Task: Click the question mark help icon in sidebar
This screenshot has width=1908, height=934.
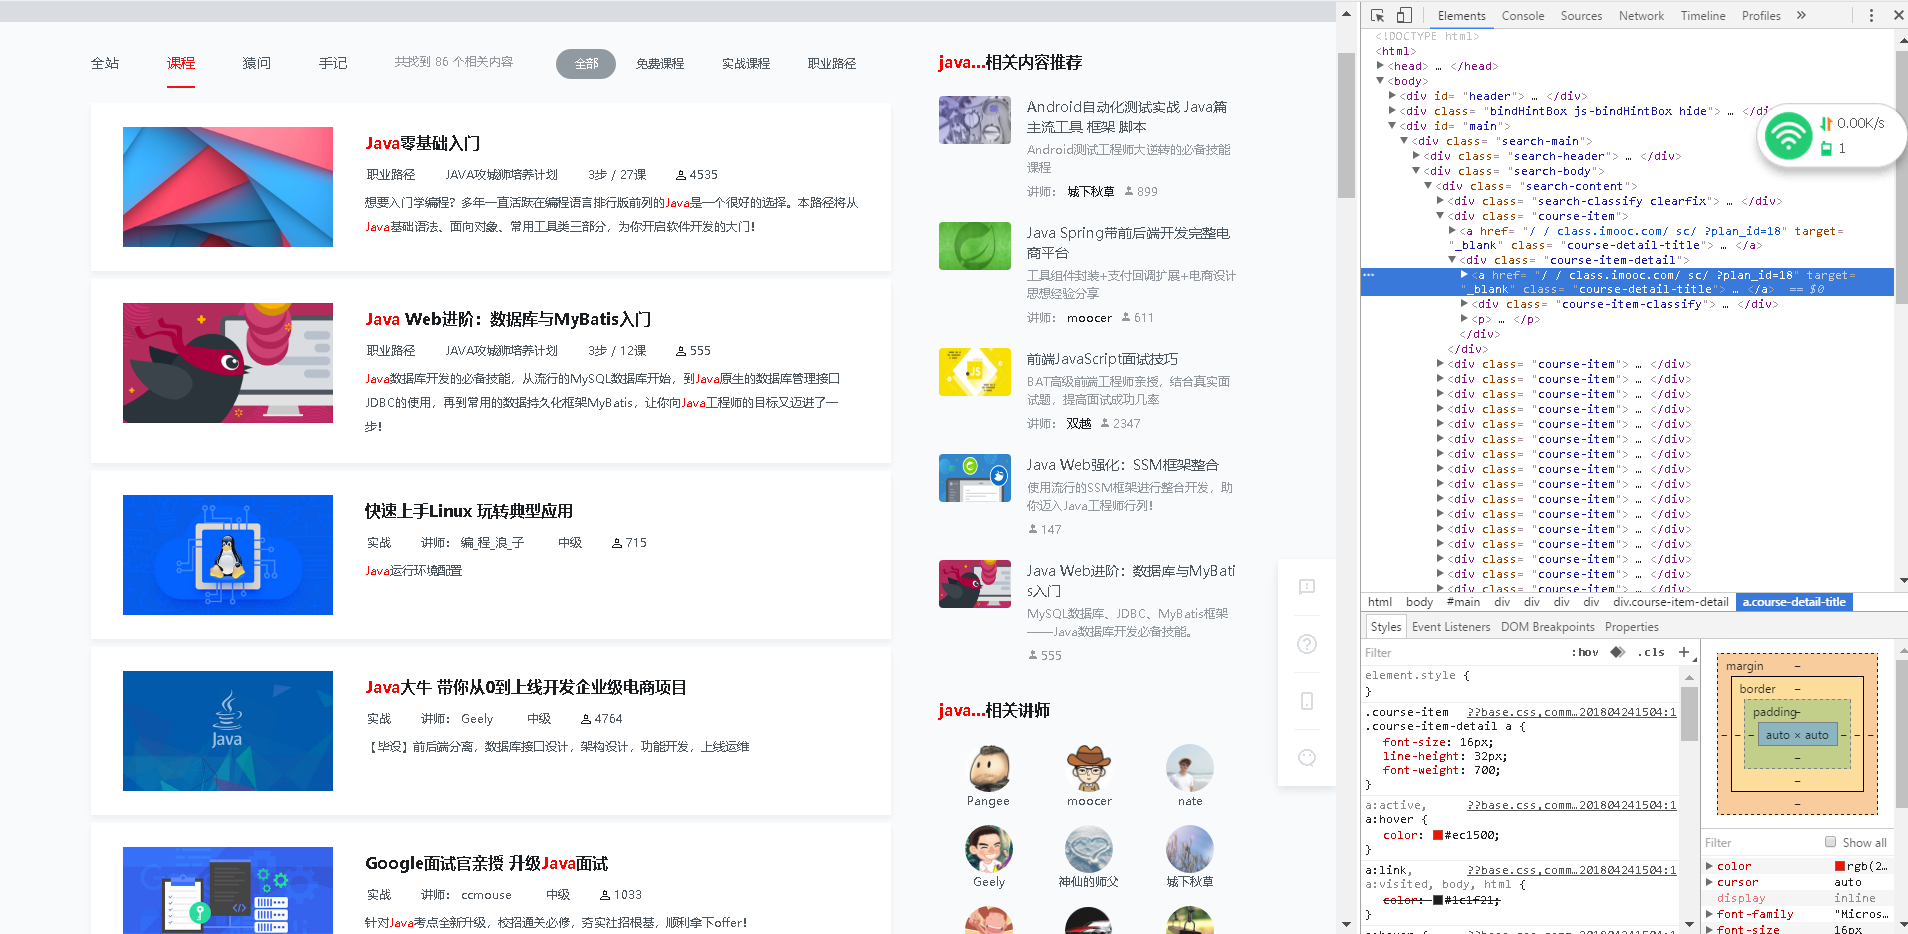Action: tap(1307, 644)
